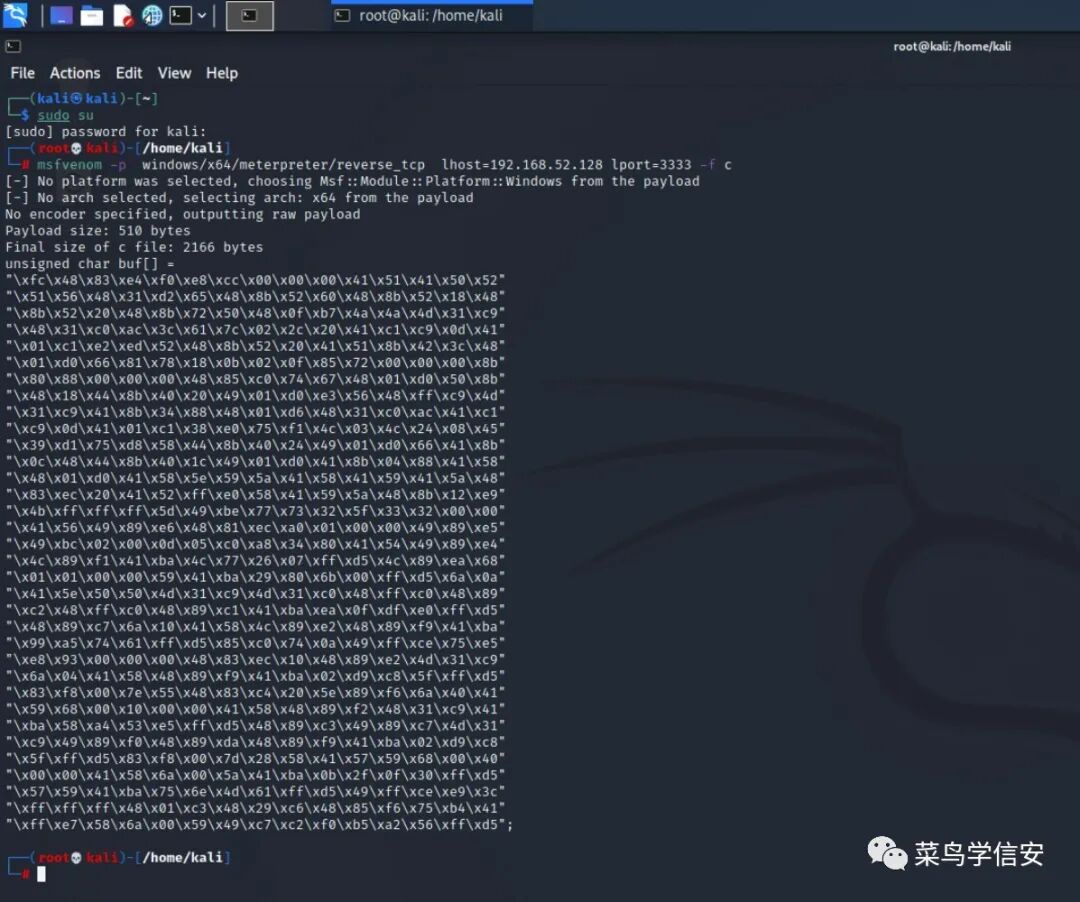
Task: Click the terminal cursor at the bottom prompt
Action: click(41, 874)
